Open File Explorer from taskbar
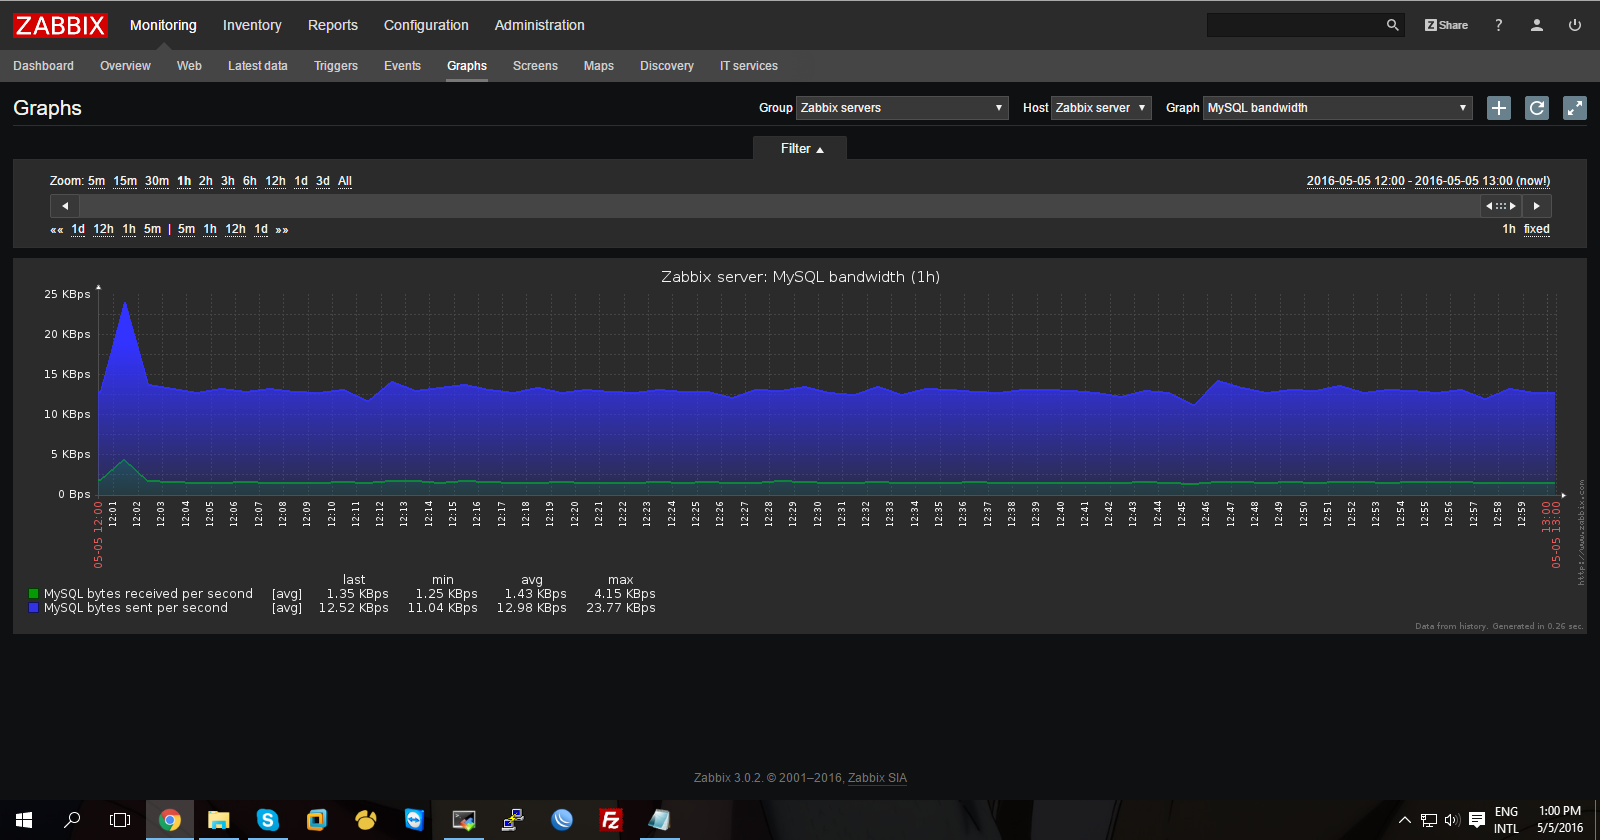The image size is (1600, 840). click(219, 820)
